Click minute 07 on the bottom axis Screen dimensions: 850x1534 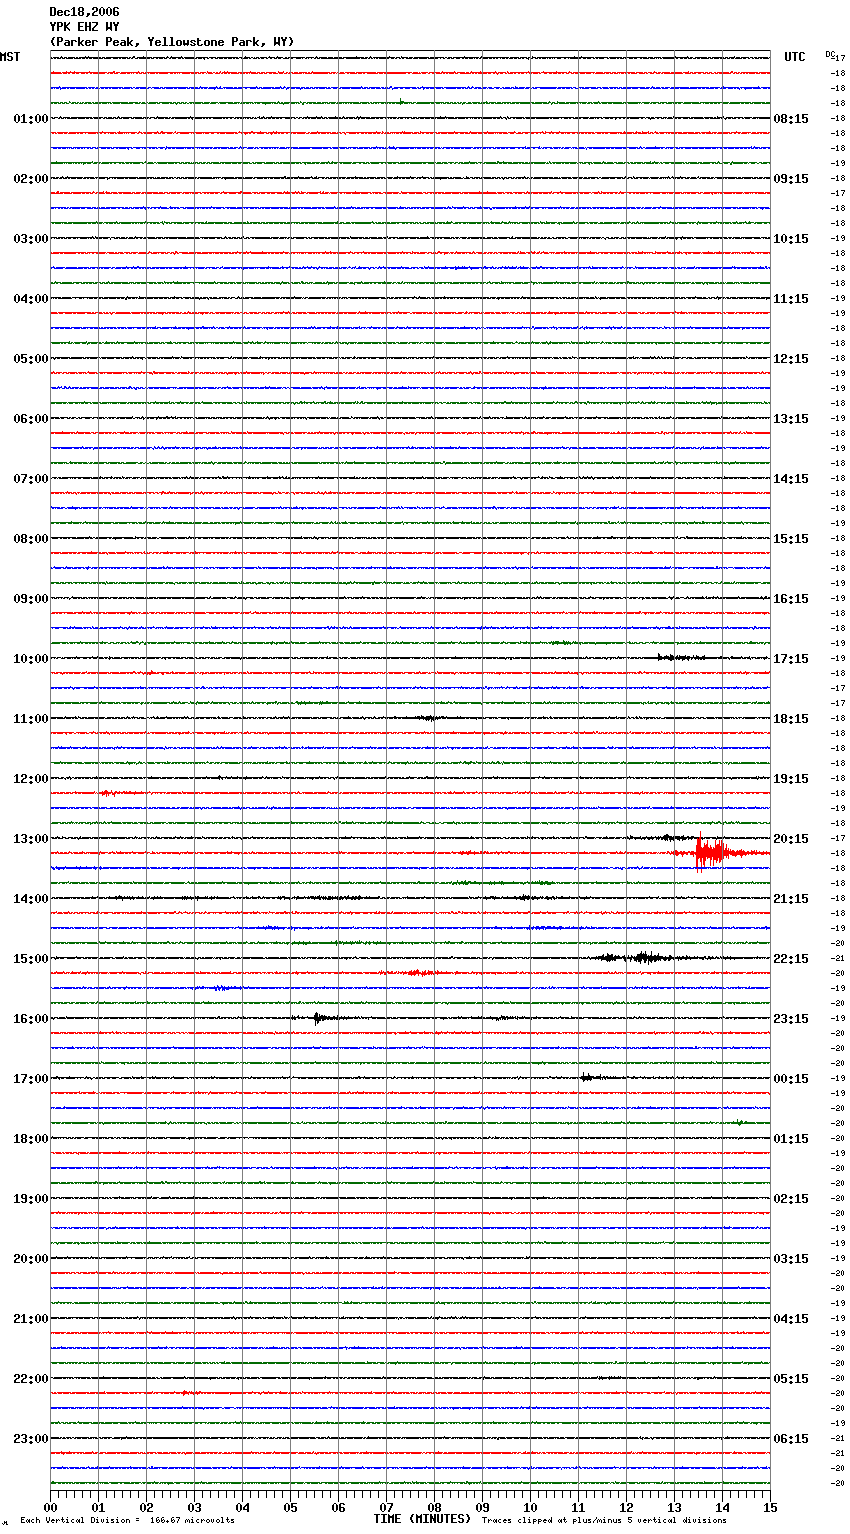point(386,1507)
